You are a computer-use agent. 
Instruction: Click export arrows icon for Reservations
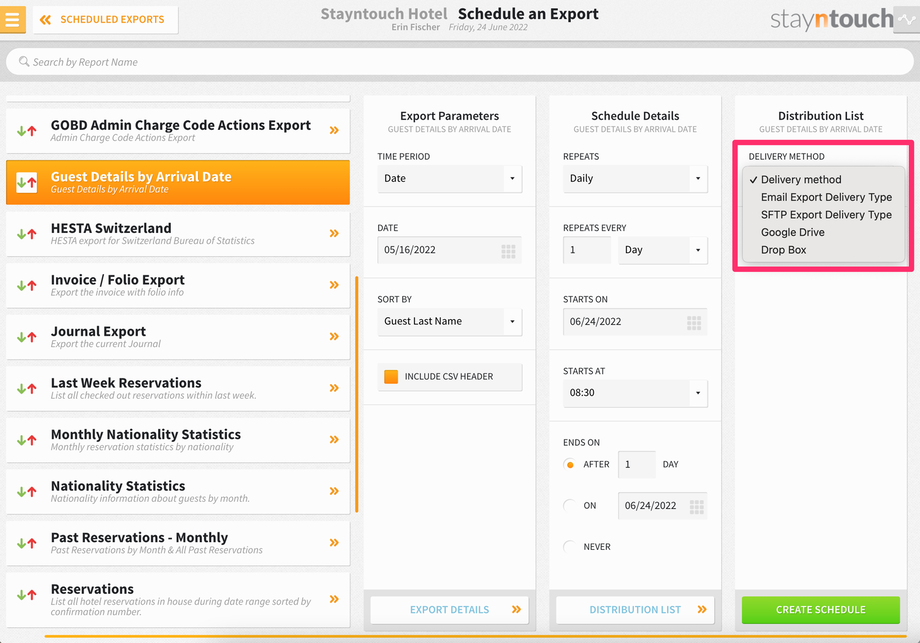pos(26,595)
